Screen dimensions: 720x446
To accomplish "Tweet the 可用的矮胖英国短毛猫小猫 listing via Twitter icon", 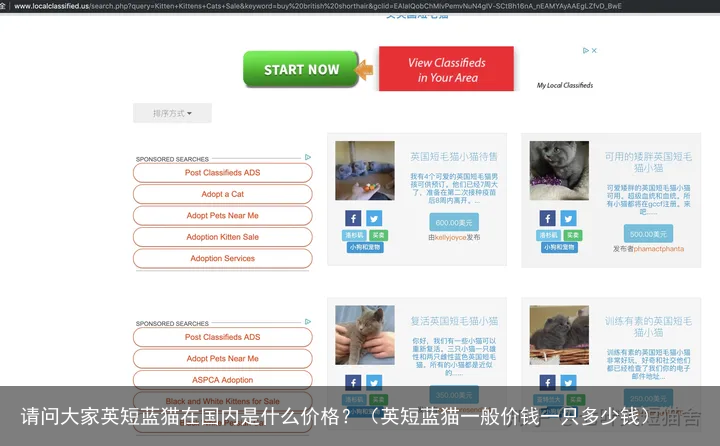I will [x=568, y=218].
